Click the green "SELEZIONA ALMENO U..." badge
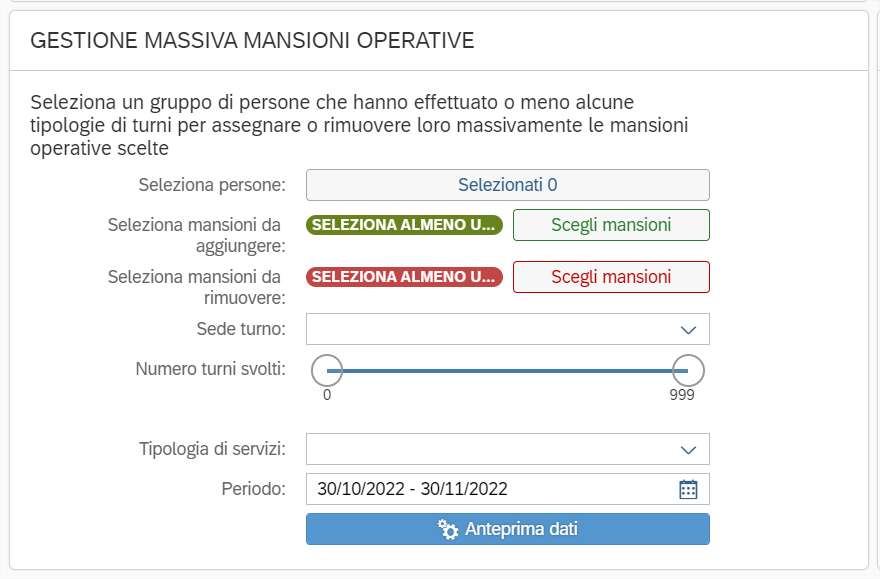880x579 pixels. click(x=403, y=225)
